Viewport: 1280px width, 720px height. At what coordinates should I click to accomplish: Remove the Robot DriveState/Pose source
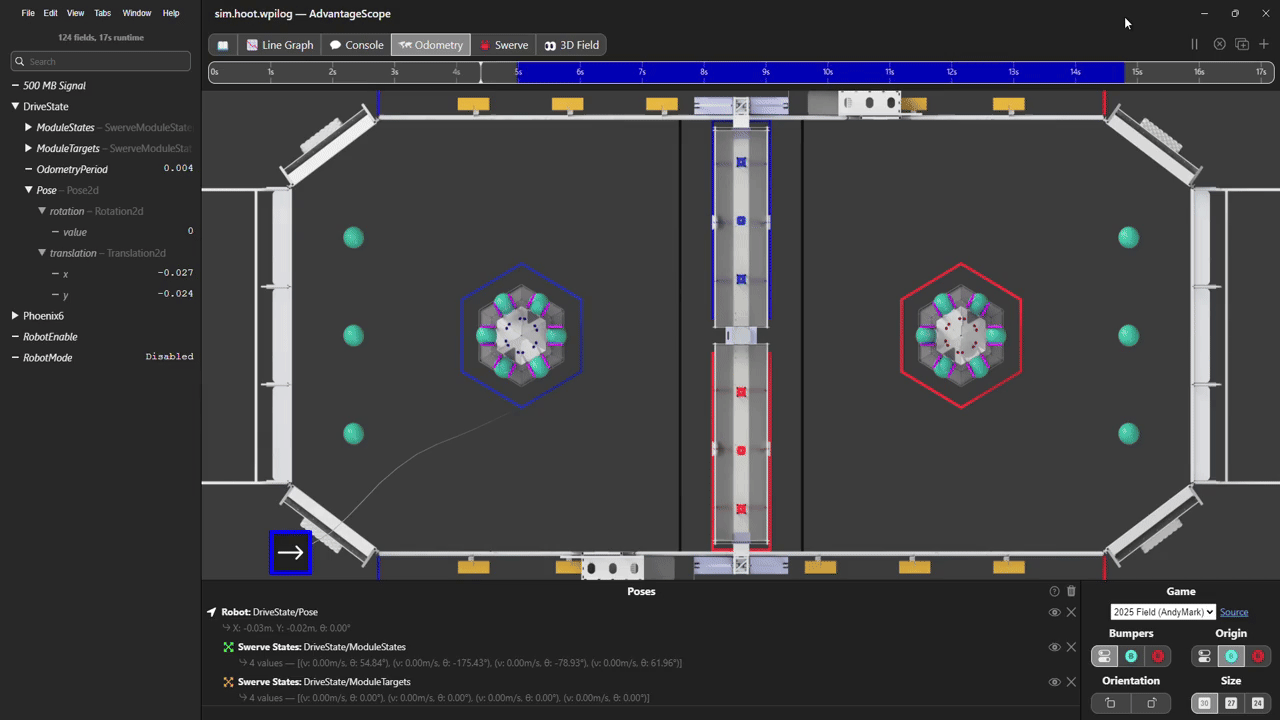point(1071,612)
